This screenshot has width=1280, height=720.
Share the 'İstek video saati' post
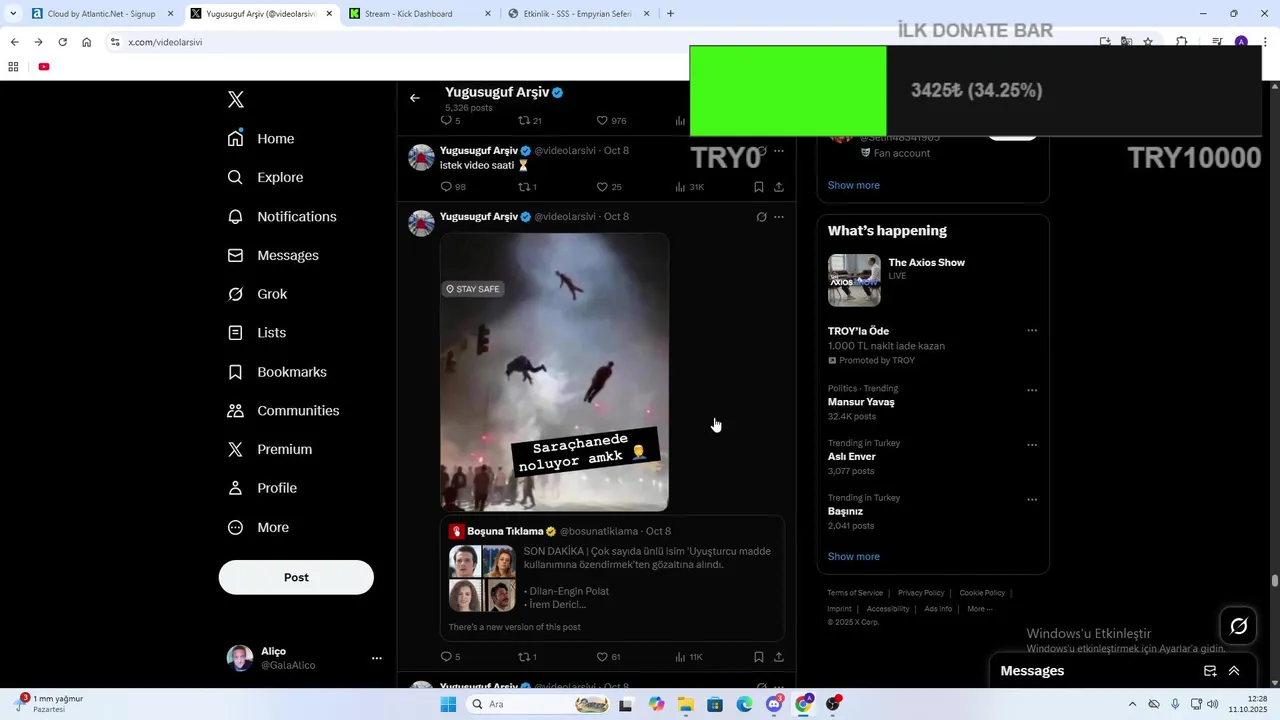point(779,187)
